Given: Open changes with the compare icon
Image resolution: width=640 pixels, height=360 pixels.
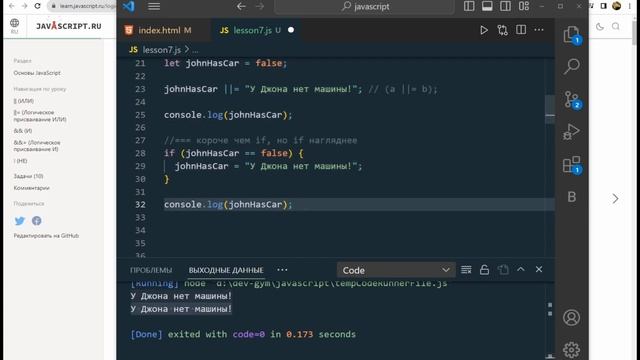Looking at the screenshot, I should pos(502,30).
